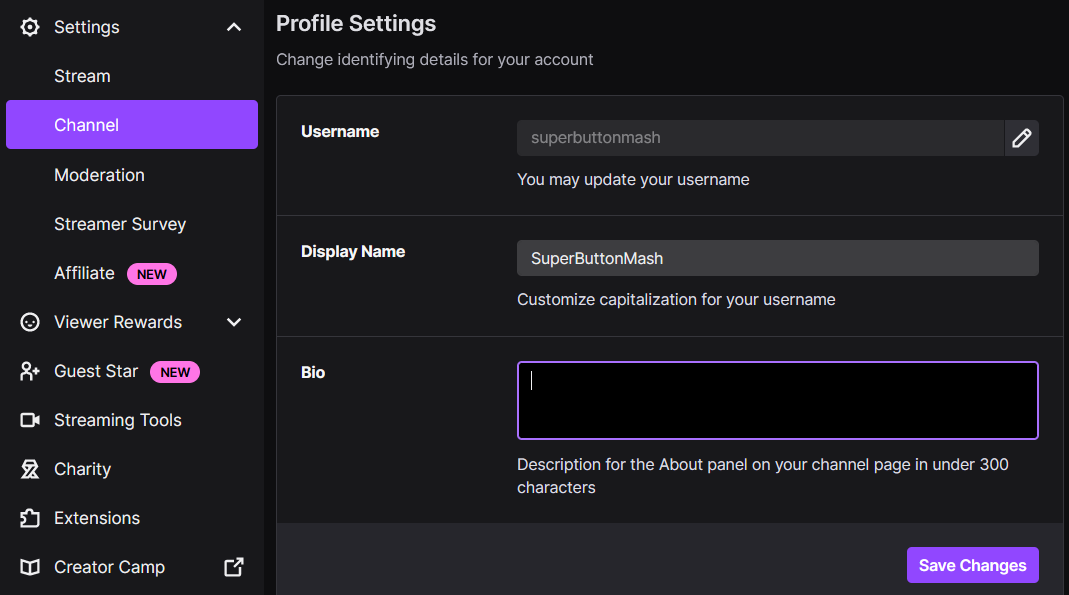Viewport: 1069px width, 595px height.
Task: Click the Settings gear icon
Action: 30,27
